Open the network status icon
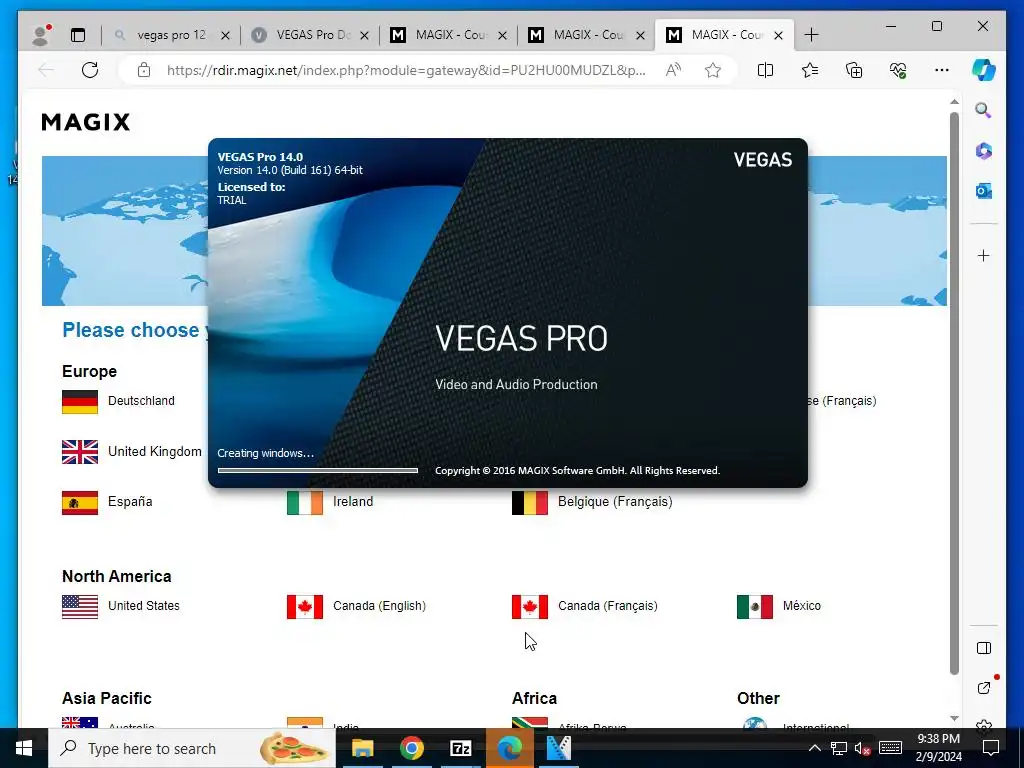1024x768 pixels. [x=839, y=748]
